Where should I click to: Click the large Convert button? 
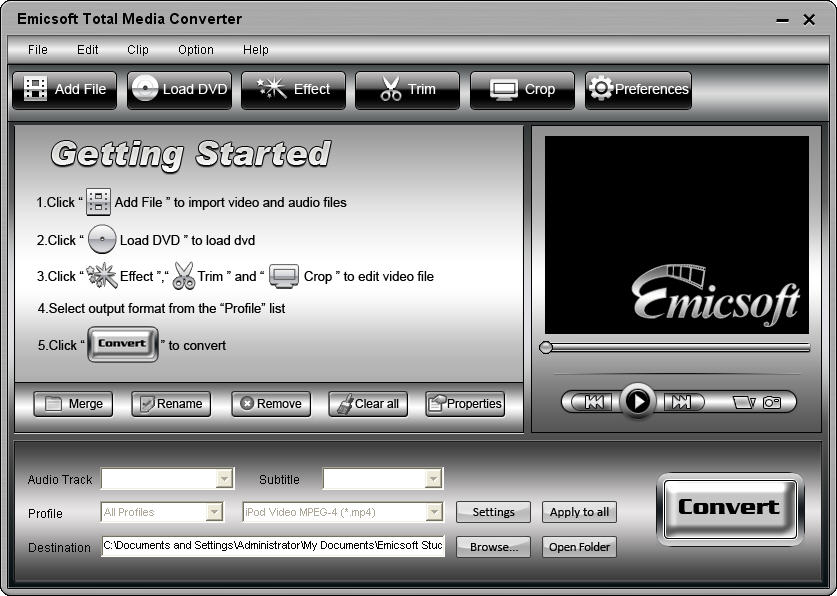730,509
